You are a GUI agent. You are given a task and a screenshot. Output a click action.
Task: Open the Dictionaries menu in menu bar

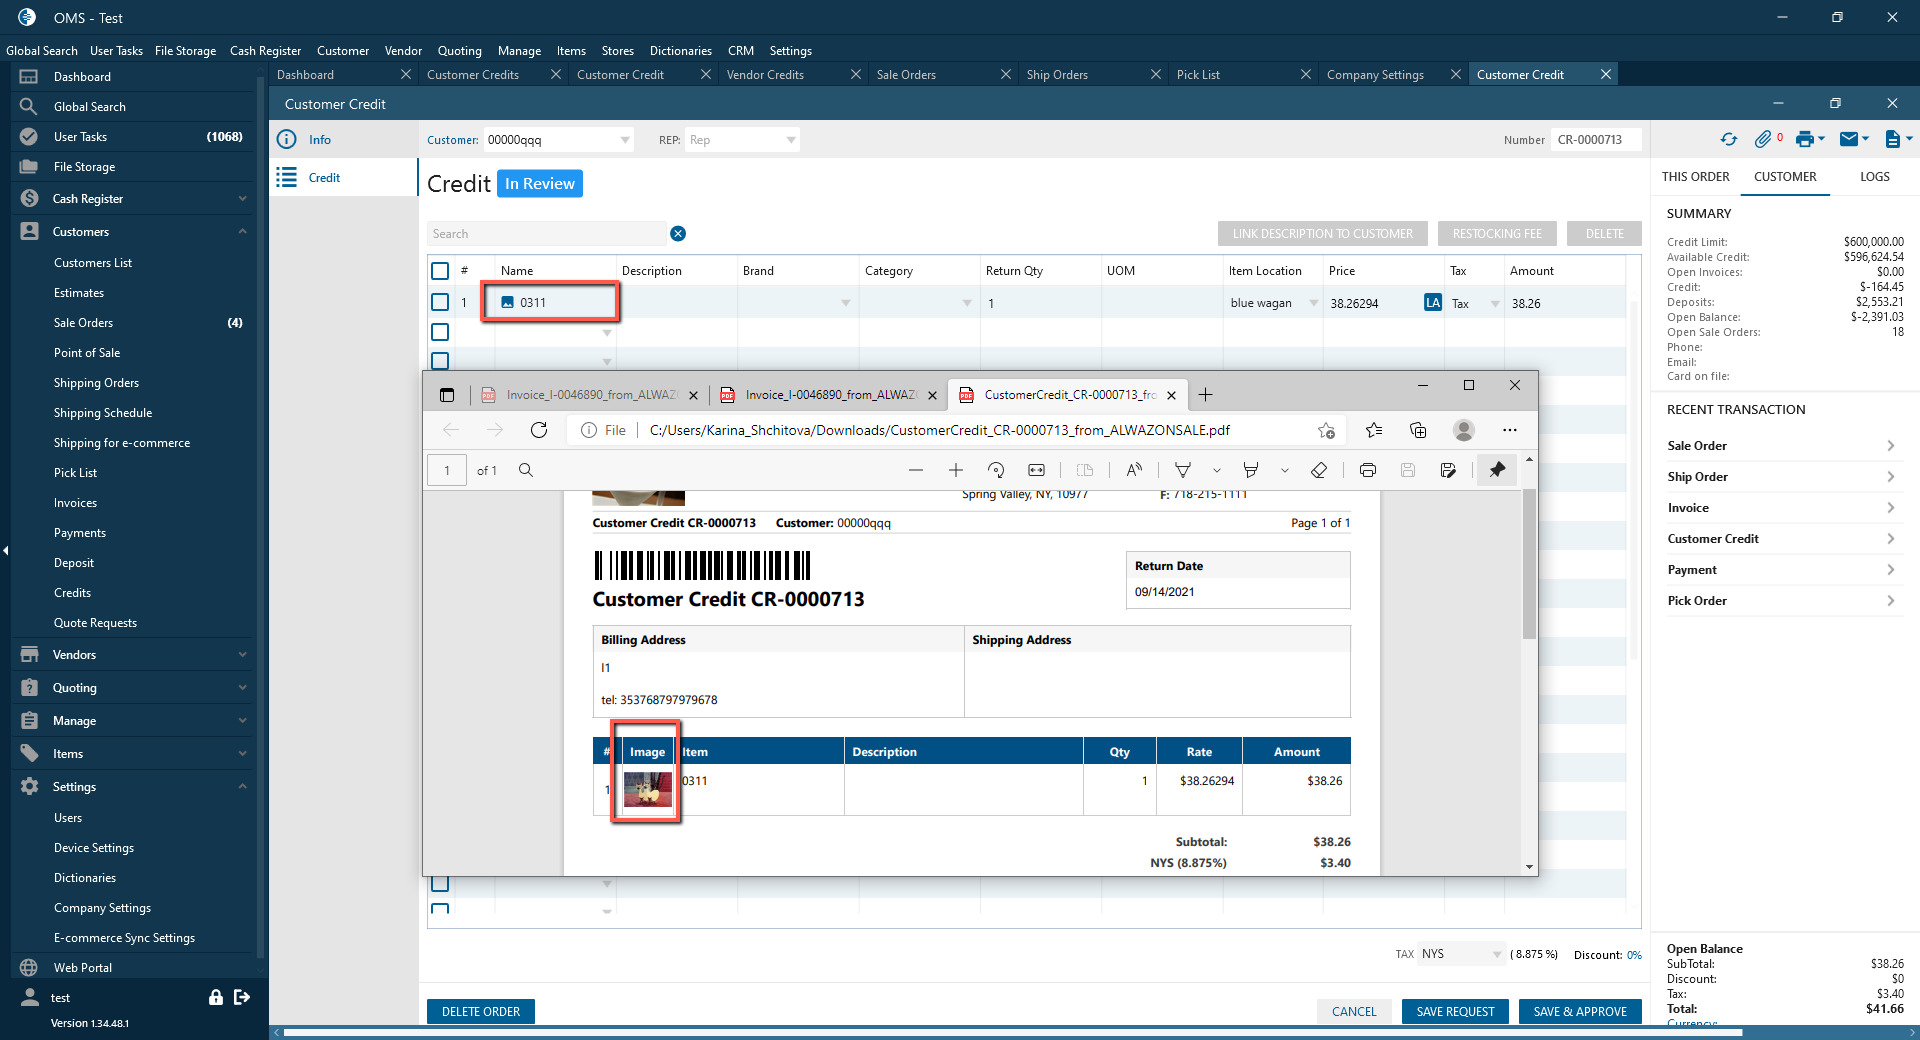680,51
